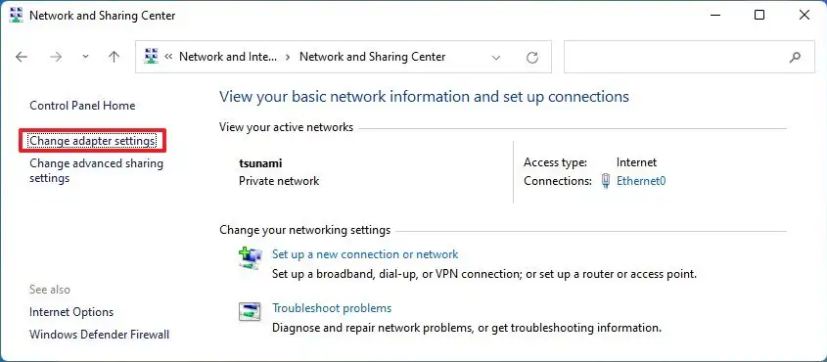
Task: Open Change adapter settings
Action: pos(92,141)
